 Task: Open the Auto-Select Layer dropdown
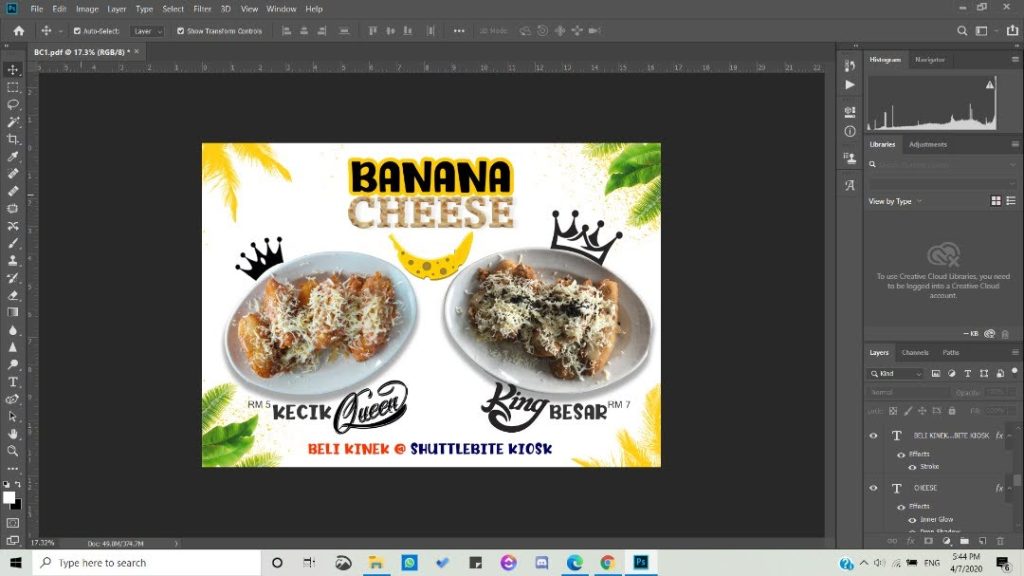pos(147,31)
